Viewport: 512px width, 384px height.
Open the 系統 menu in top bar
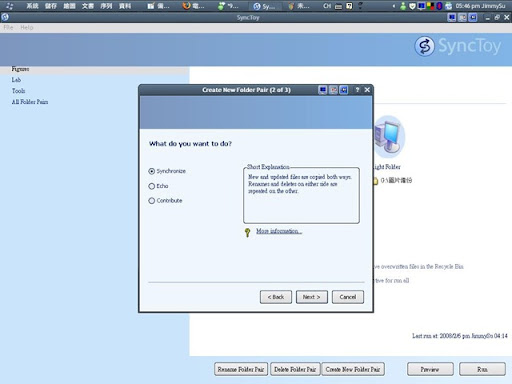[32, 6]
